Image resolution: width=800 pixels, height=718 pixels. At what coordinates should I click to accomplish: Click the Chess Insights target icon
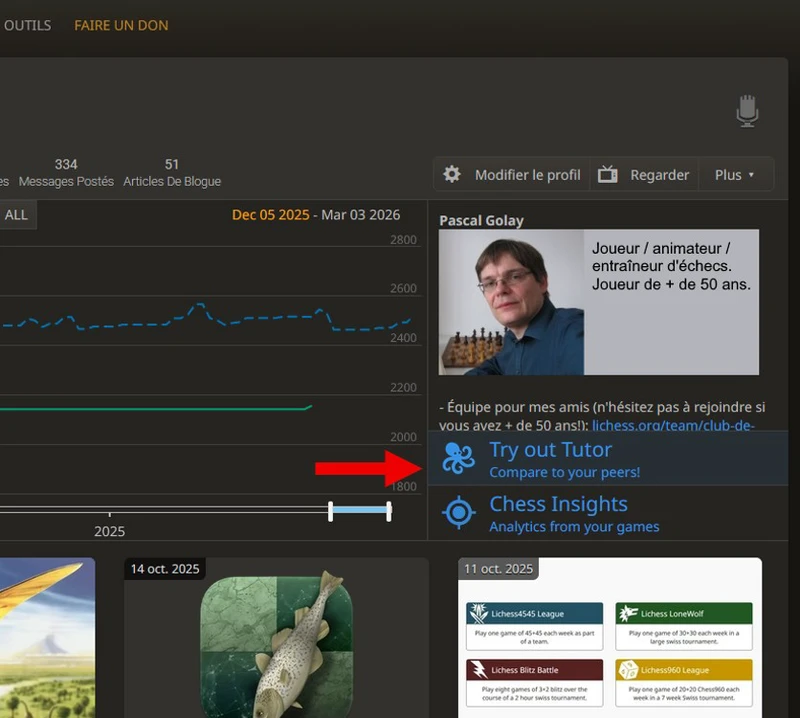pos(459,512)
